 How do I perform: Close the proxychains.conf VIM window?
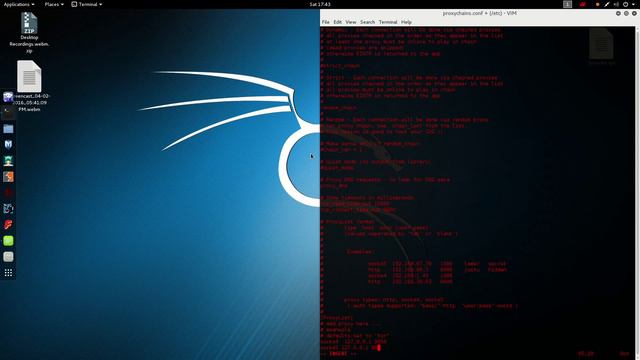[634, 13]
